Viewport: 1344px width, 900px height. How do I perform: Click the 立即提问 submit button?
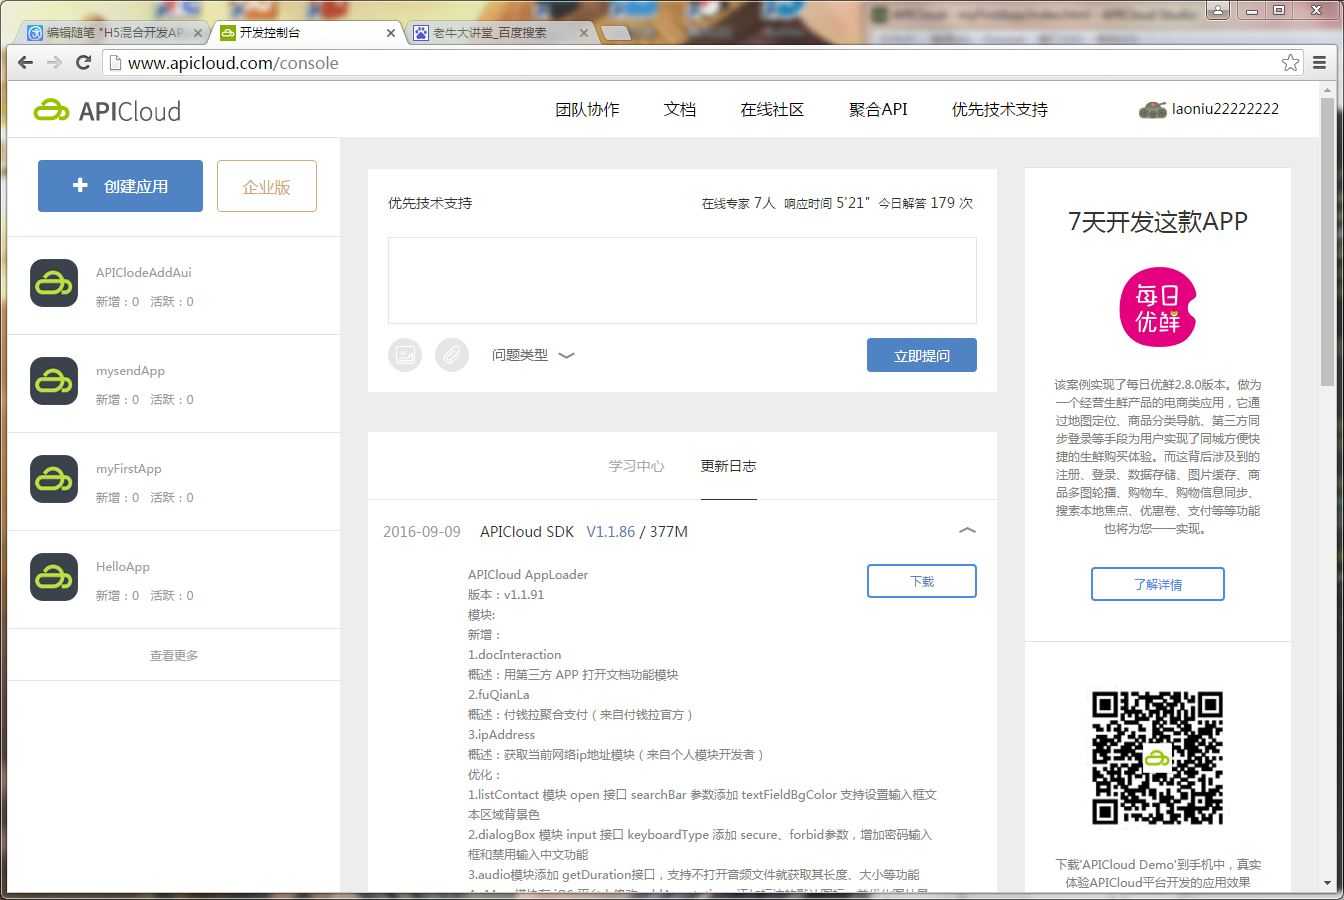point(921,354)
